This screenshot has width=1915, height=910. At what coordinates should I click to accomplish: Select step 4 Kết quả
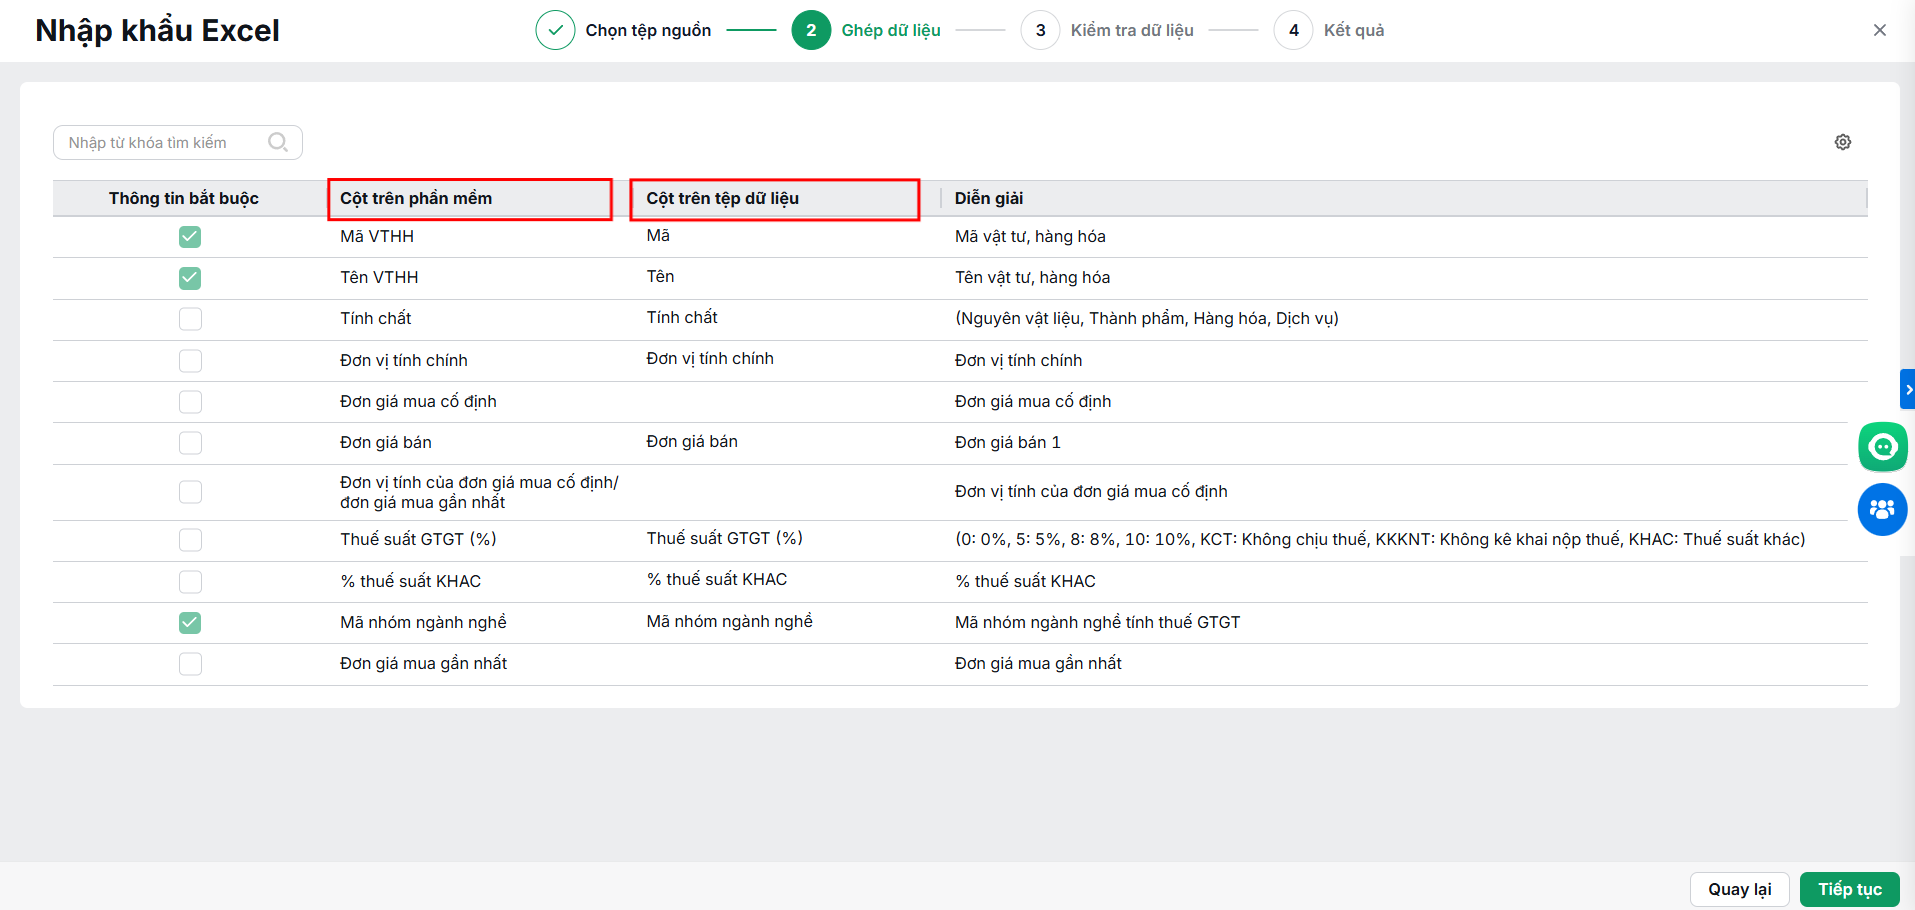(1330, 30)
